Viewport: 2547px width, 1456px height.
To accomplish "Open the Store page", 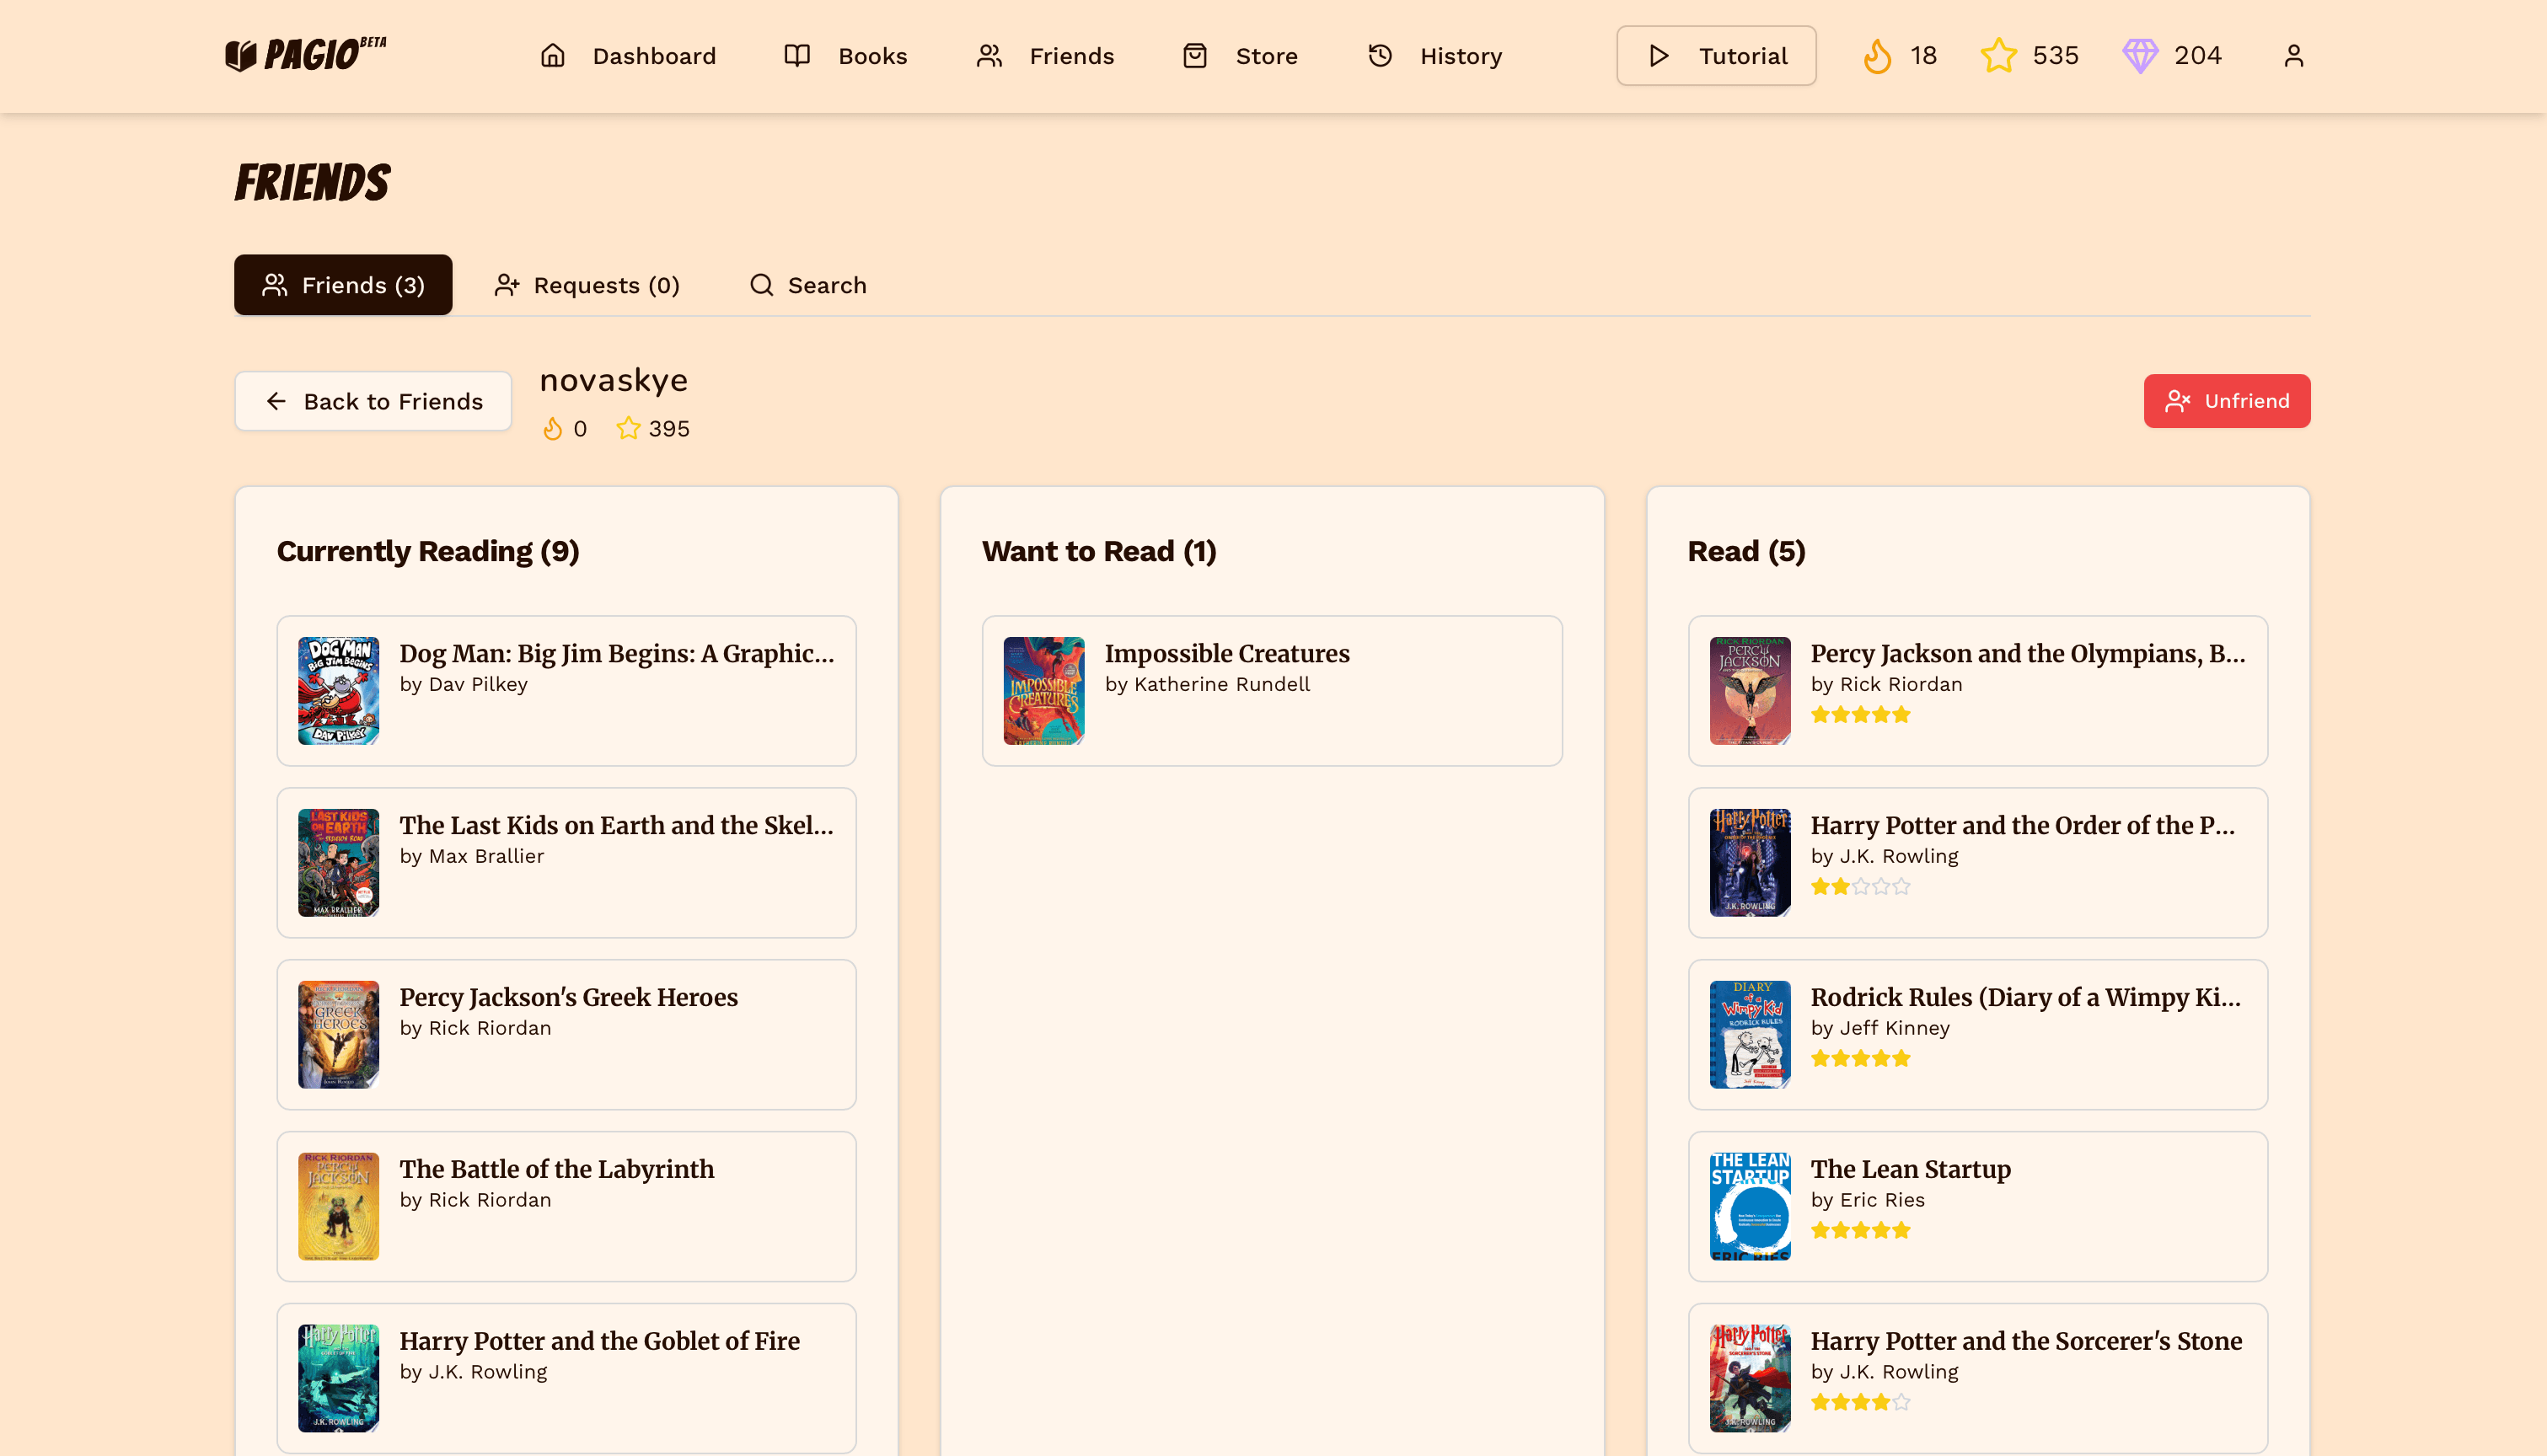I will [x=1240, y=56].
